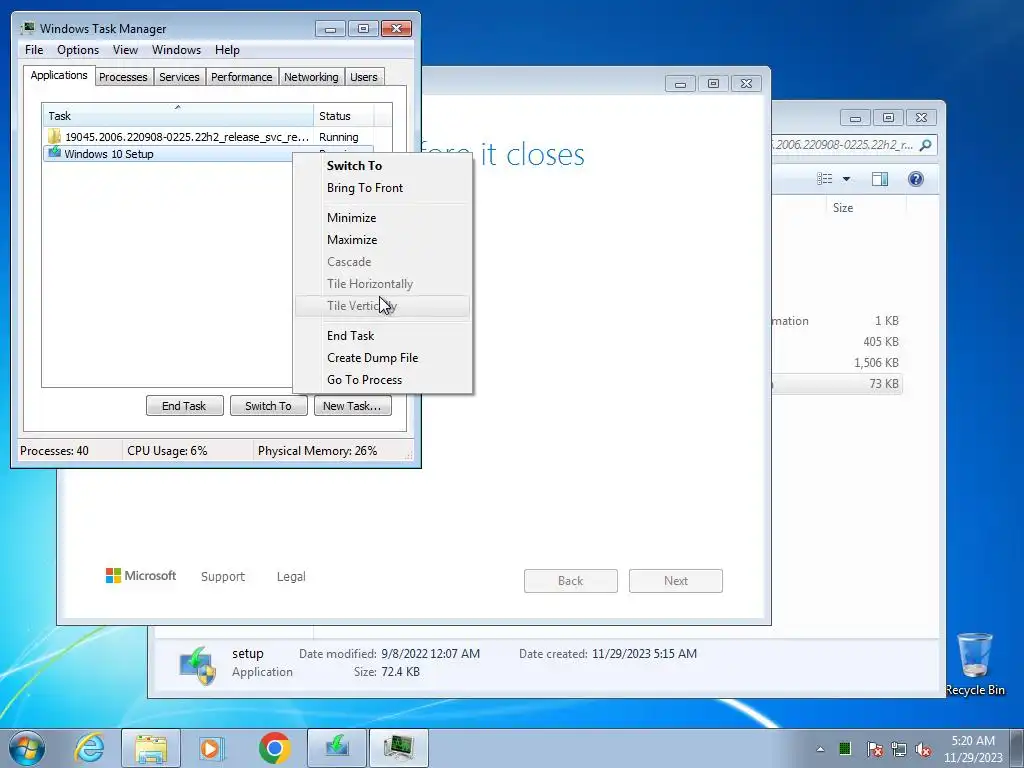Click Processes: 40 status entry
This screenshot has width=1024, height=768.
(54, 451)
